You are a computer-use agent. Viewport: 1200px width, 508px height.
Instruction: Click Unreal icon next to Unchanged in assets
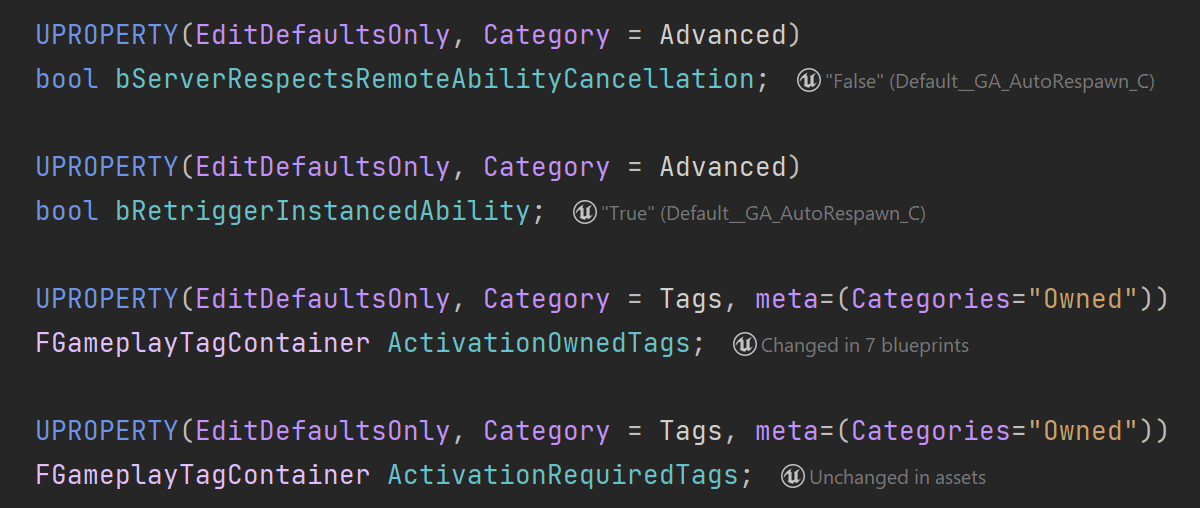tap(793, 477)
